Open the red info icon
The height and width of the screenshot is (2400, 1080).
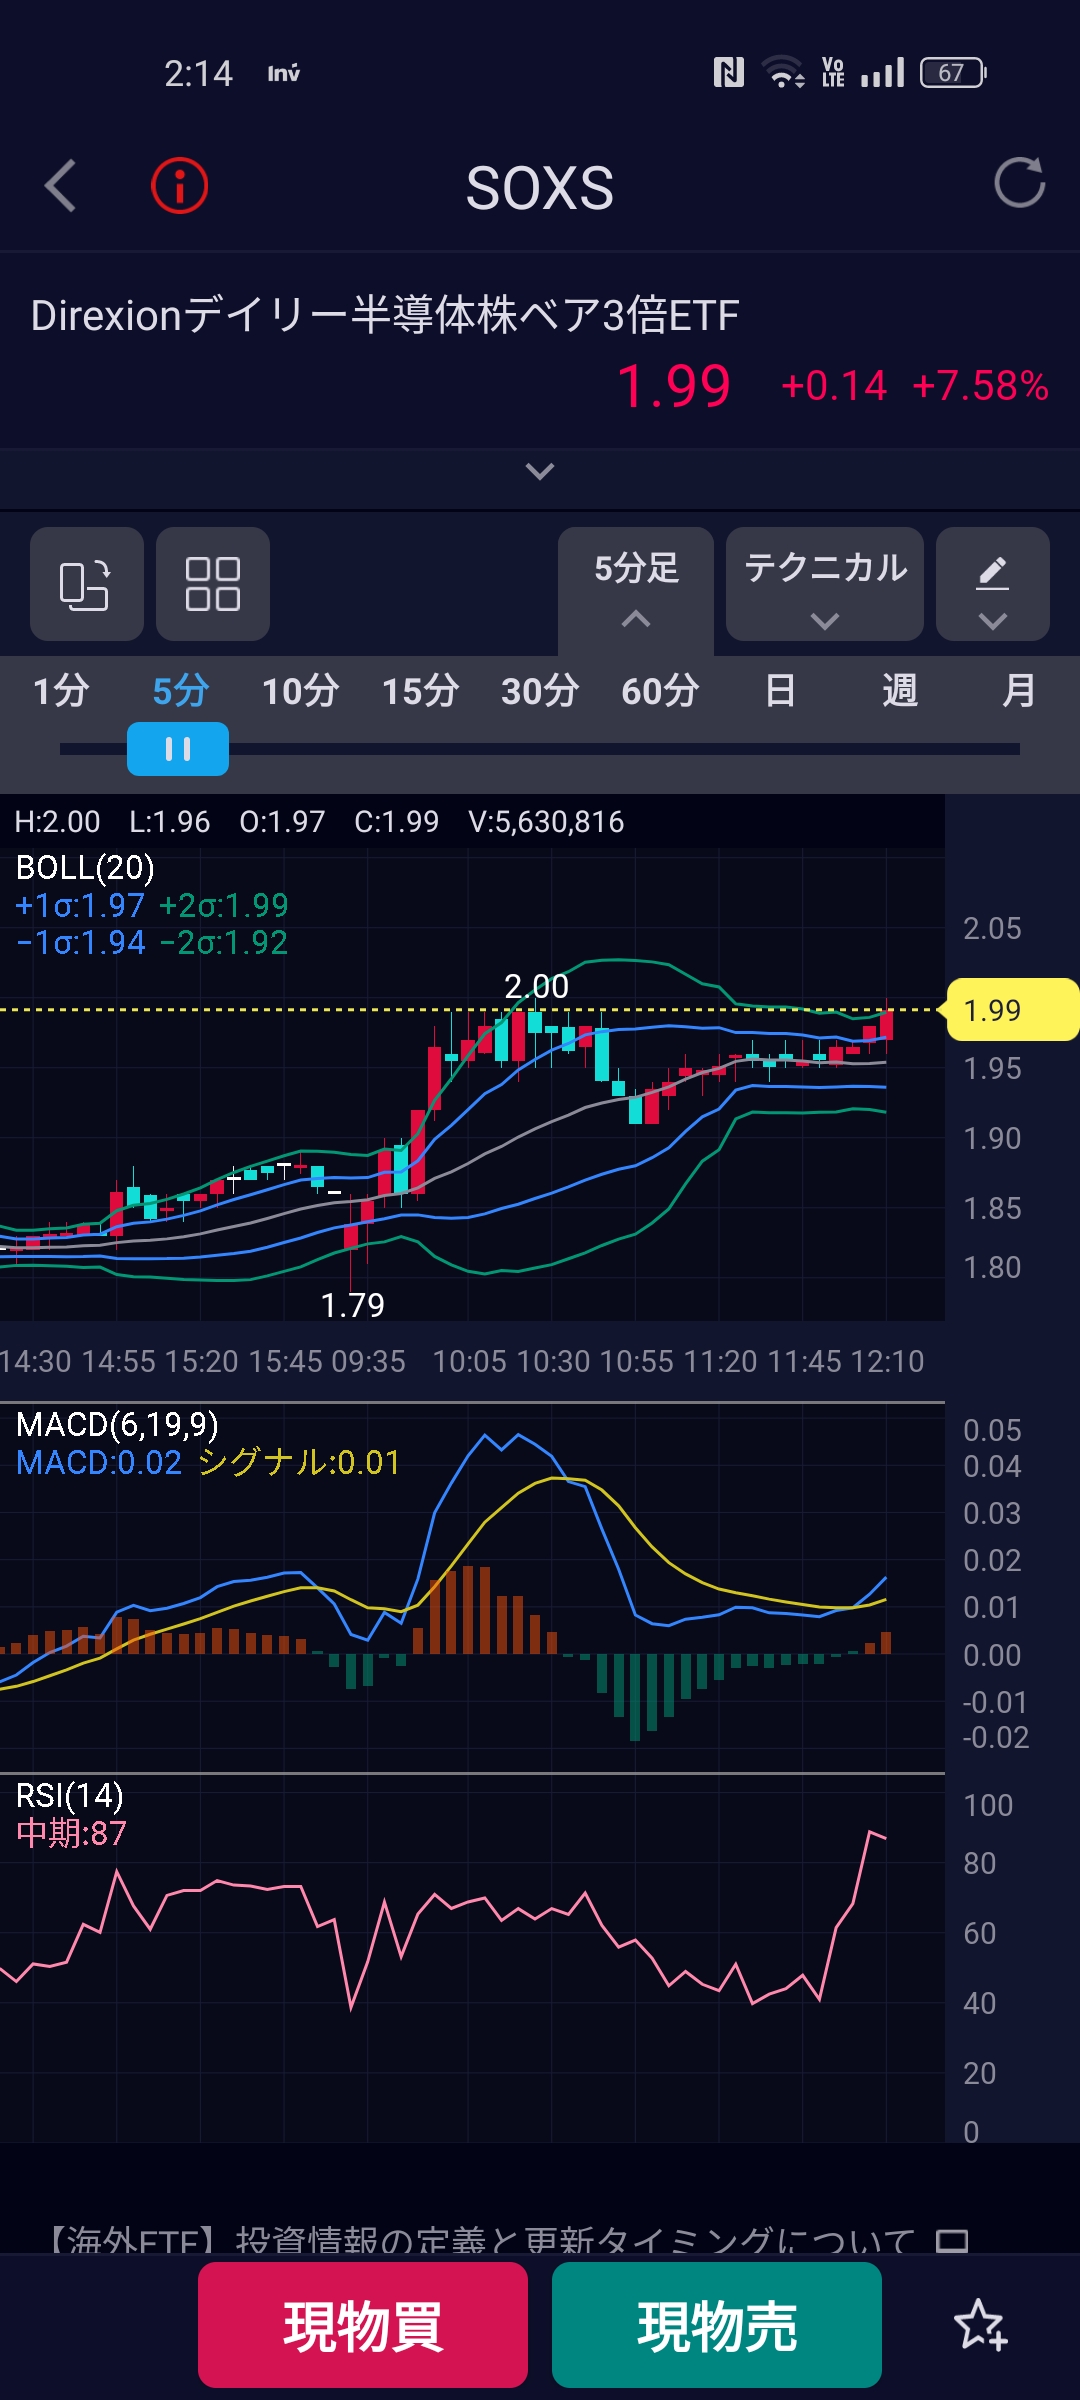click(x=180, y=186)
